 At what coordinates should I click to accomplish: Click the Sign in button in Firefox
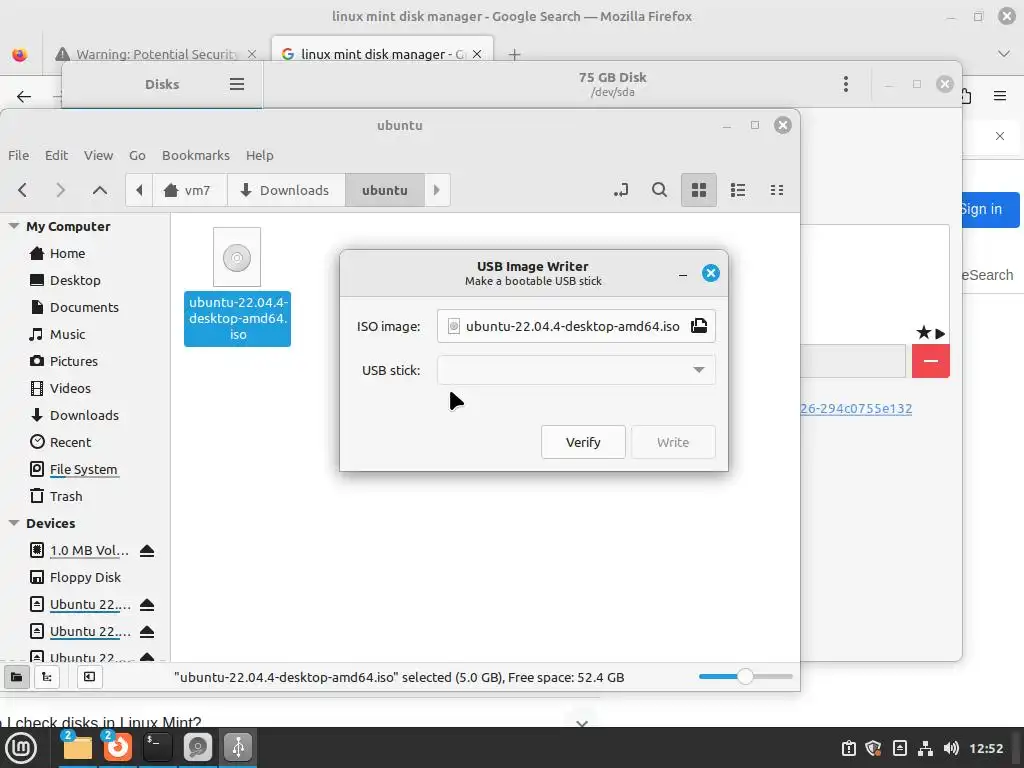[x=990, y=210]
